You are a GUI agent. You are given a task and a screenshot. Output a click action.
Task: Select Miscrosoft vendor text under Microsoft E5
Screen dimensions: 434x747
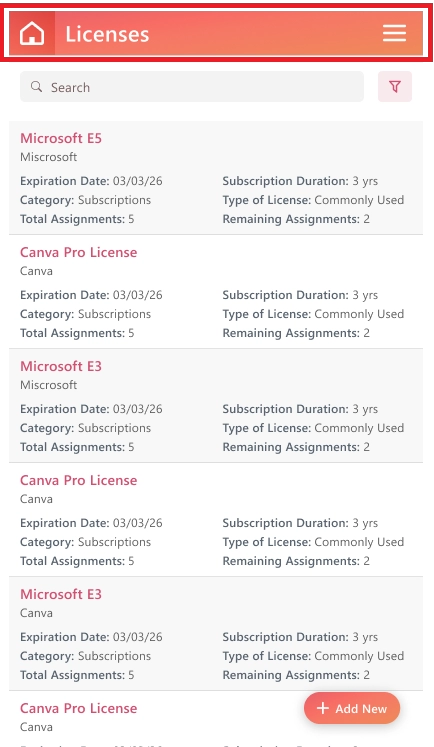[49, 157]
